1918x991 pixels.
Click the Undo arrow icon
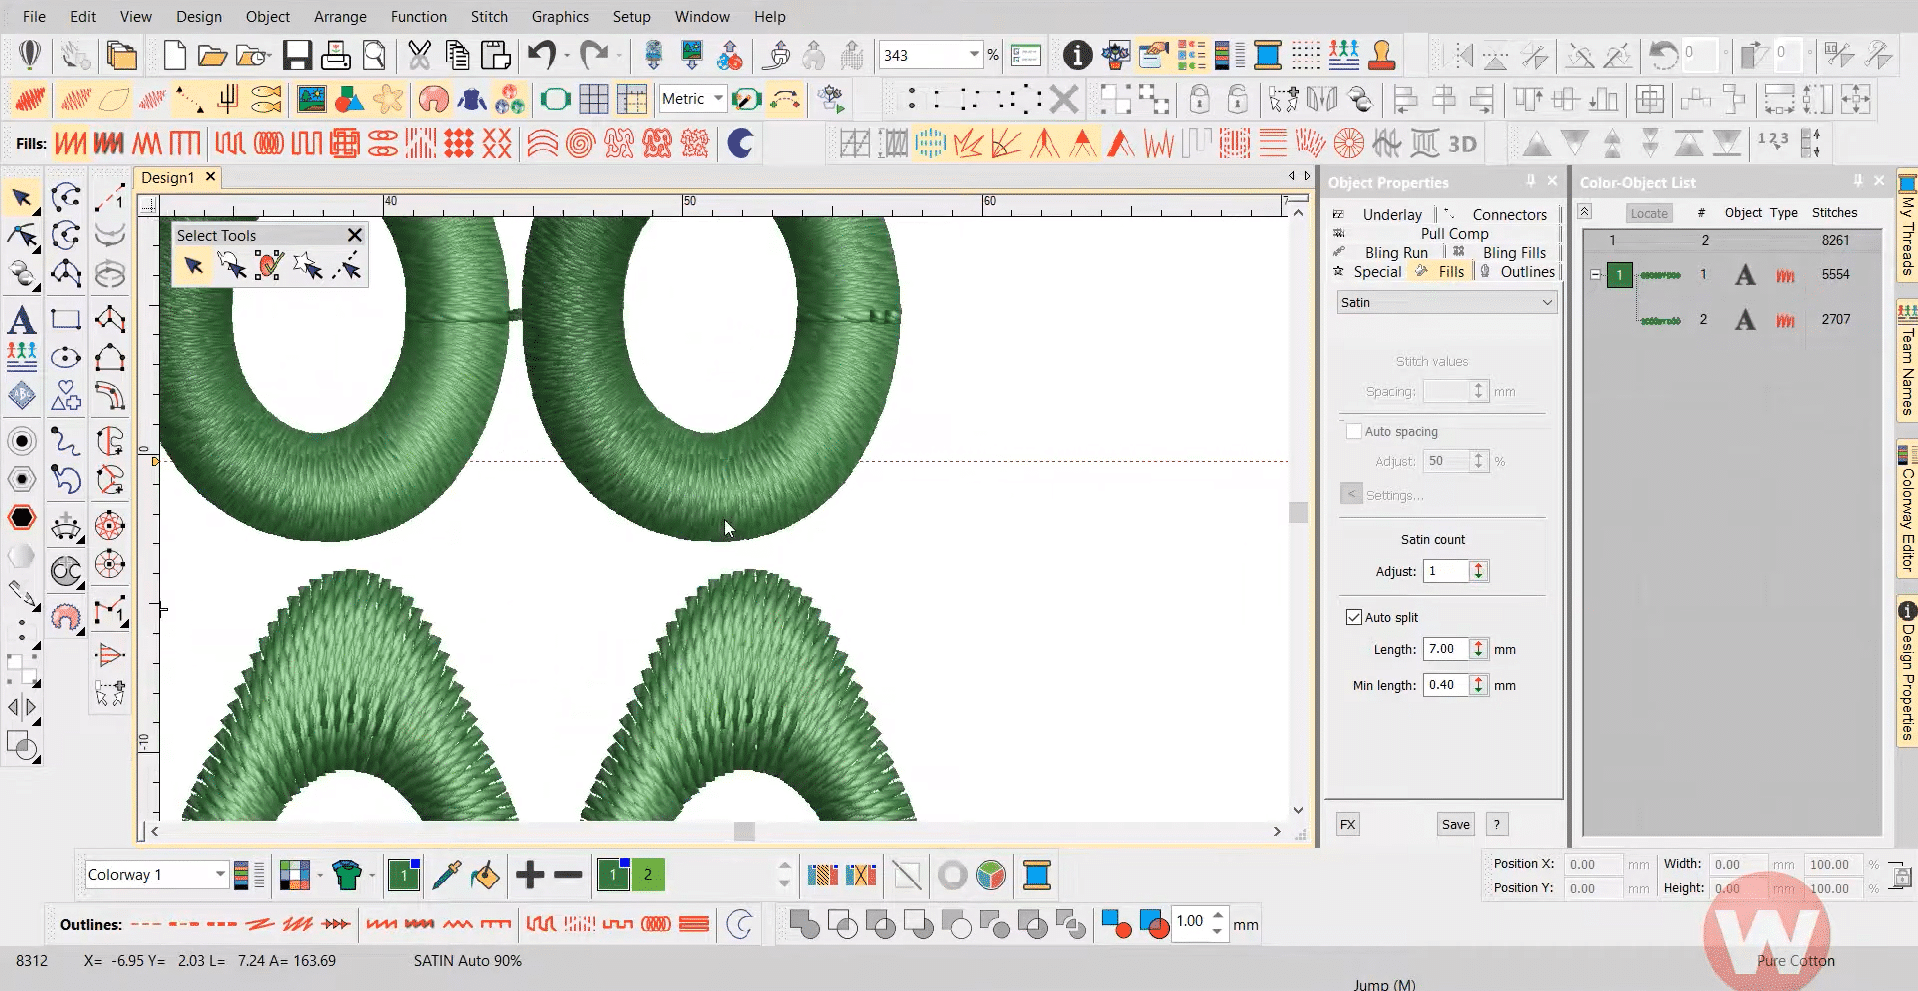(x=541, y=55)
